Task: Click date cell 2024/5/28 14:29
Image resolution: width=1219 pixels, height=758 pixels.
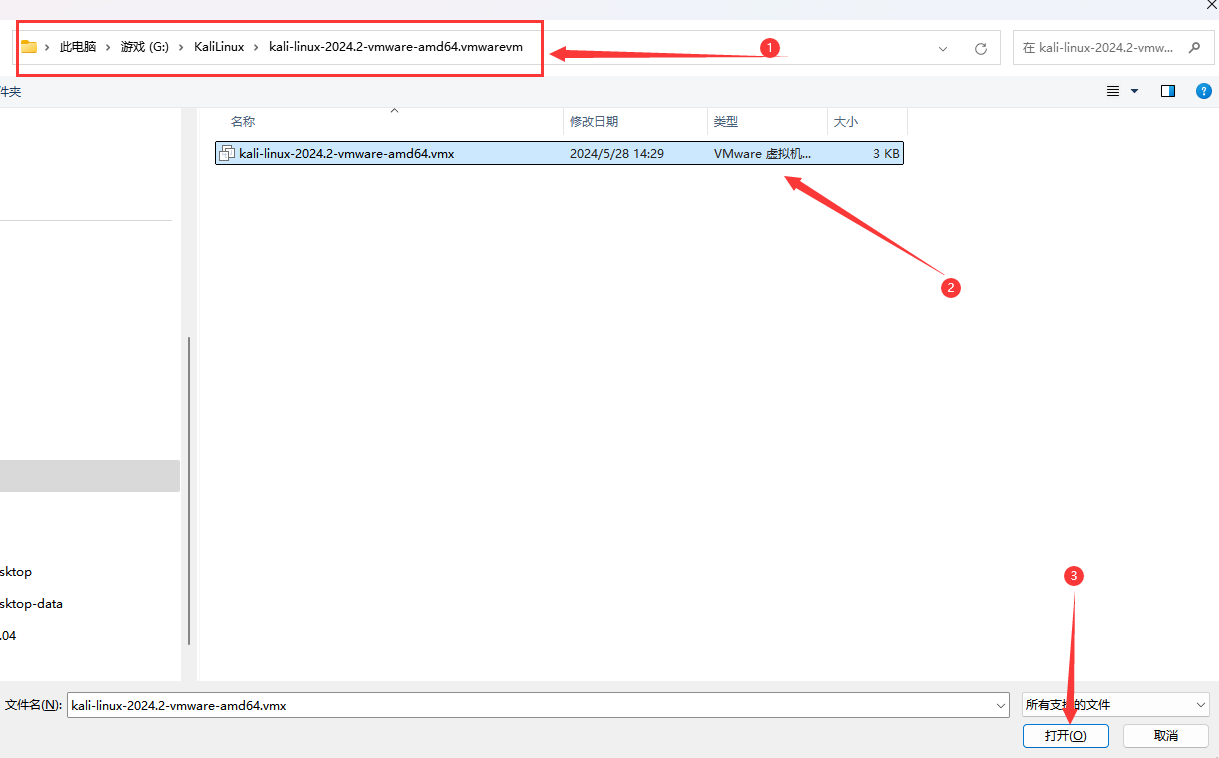Action: pos(617,154)
